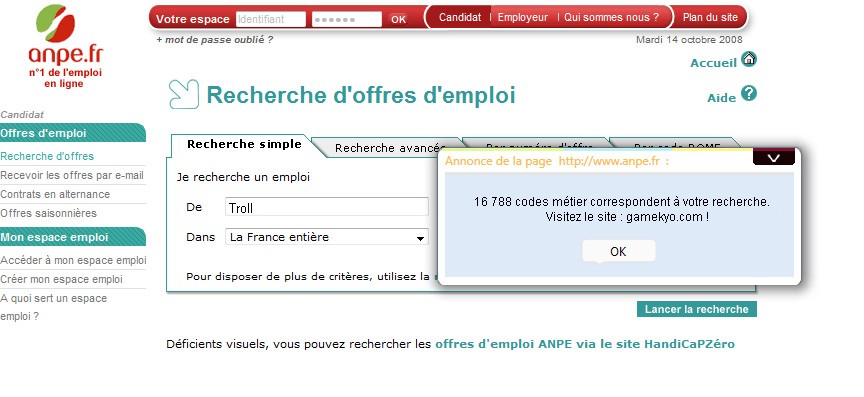Open Recevoir les offres par e-mail
Image resolution: width=864 pixels, height=397 pixels.
(x=72, y=175)
